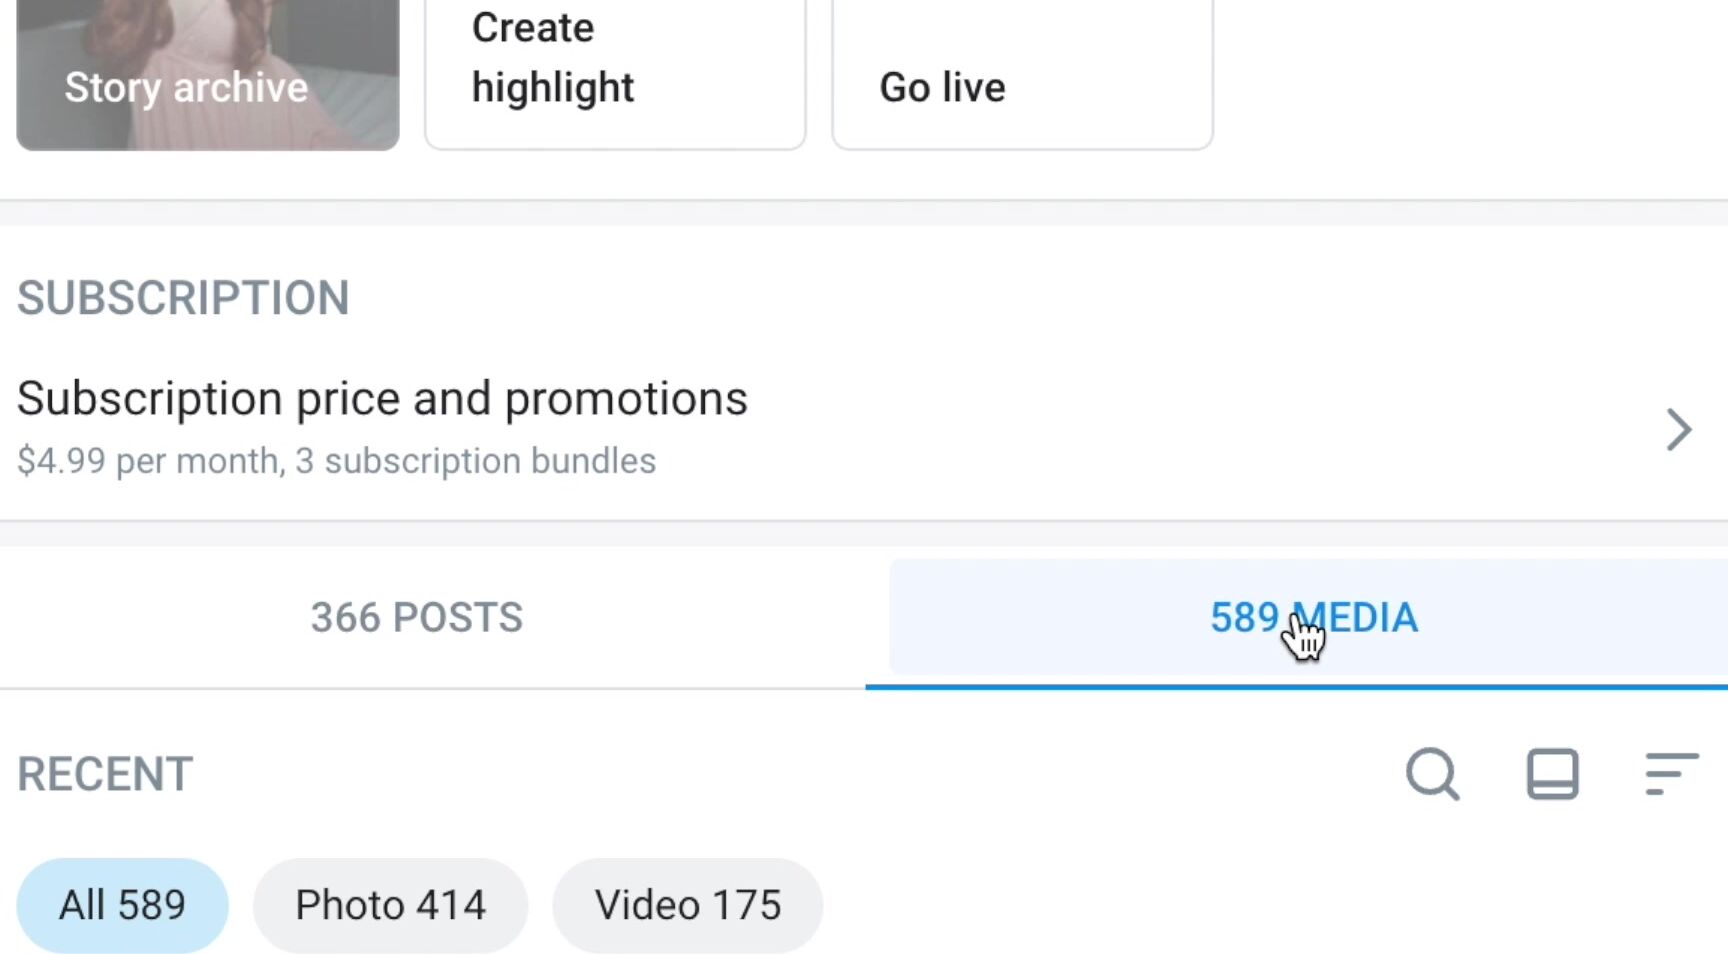
Task: Switch to the 589 MEDIA tab
Action: click(1313, 617)
